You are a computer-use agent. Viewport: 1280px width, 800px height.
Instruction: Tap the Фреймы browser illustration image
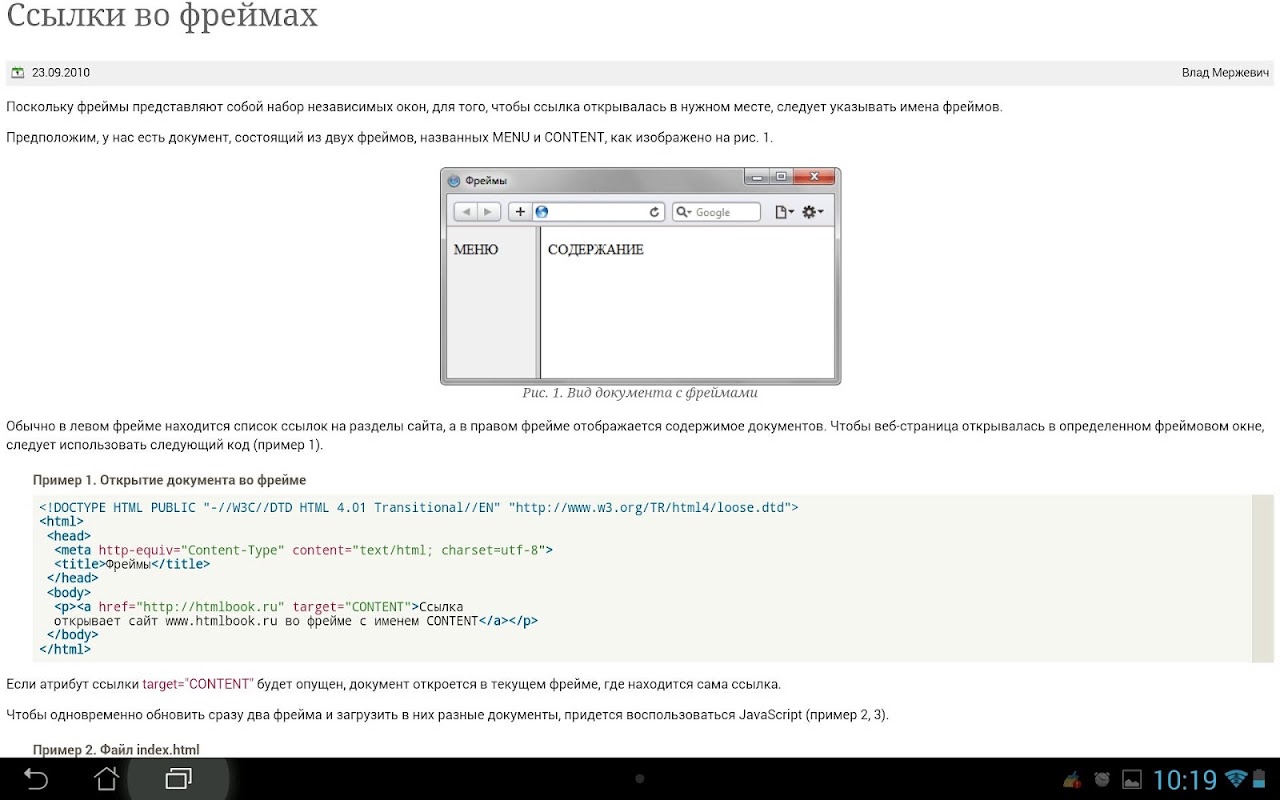point(640,276)
